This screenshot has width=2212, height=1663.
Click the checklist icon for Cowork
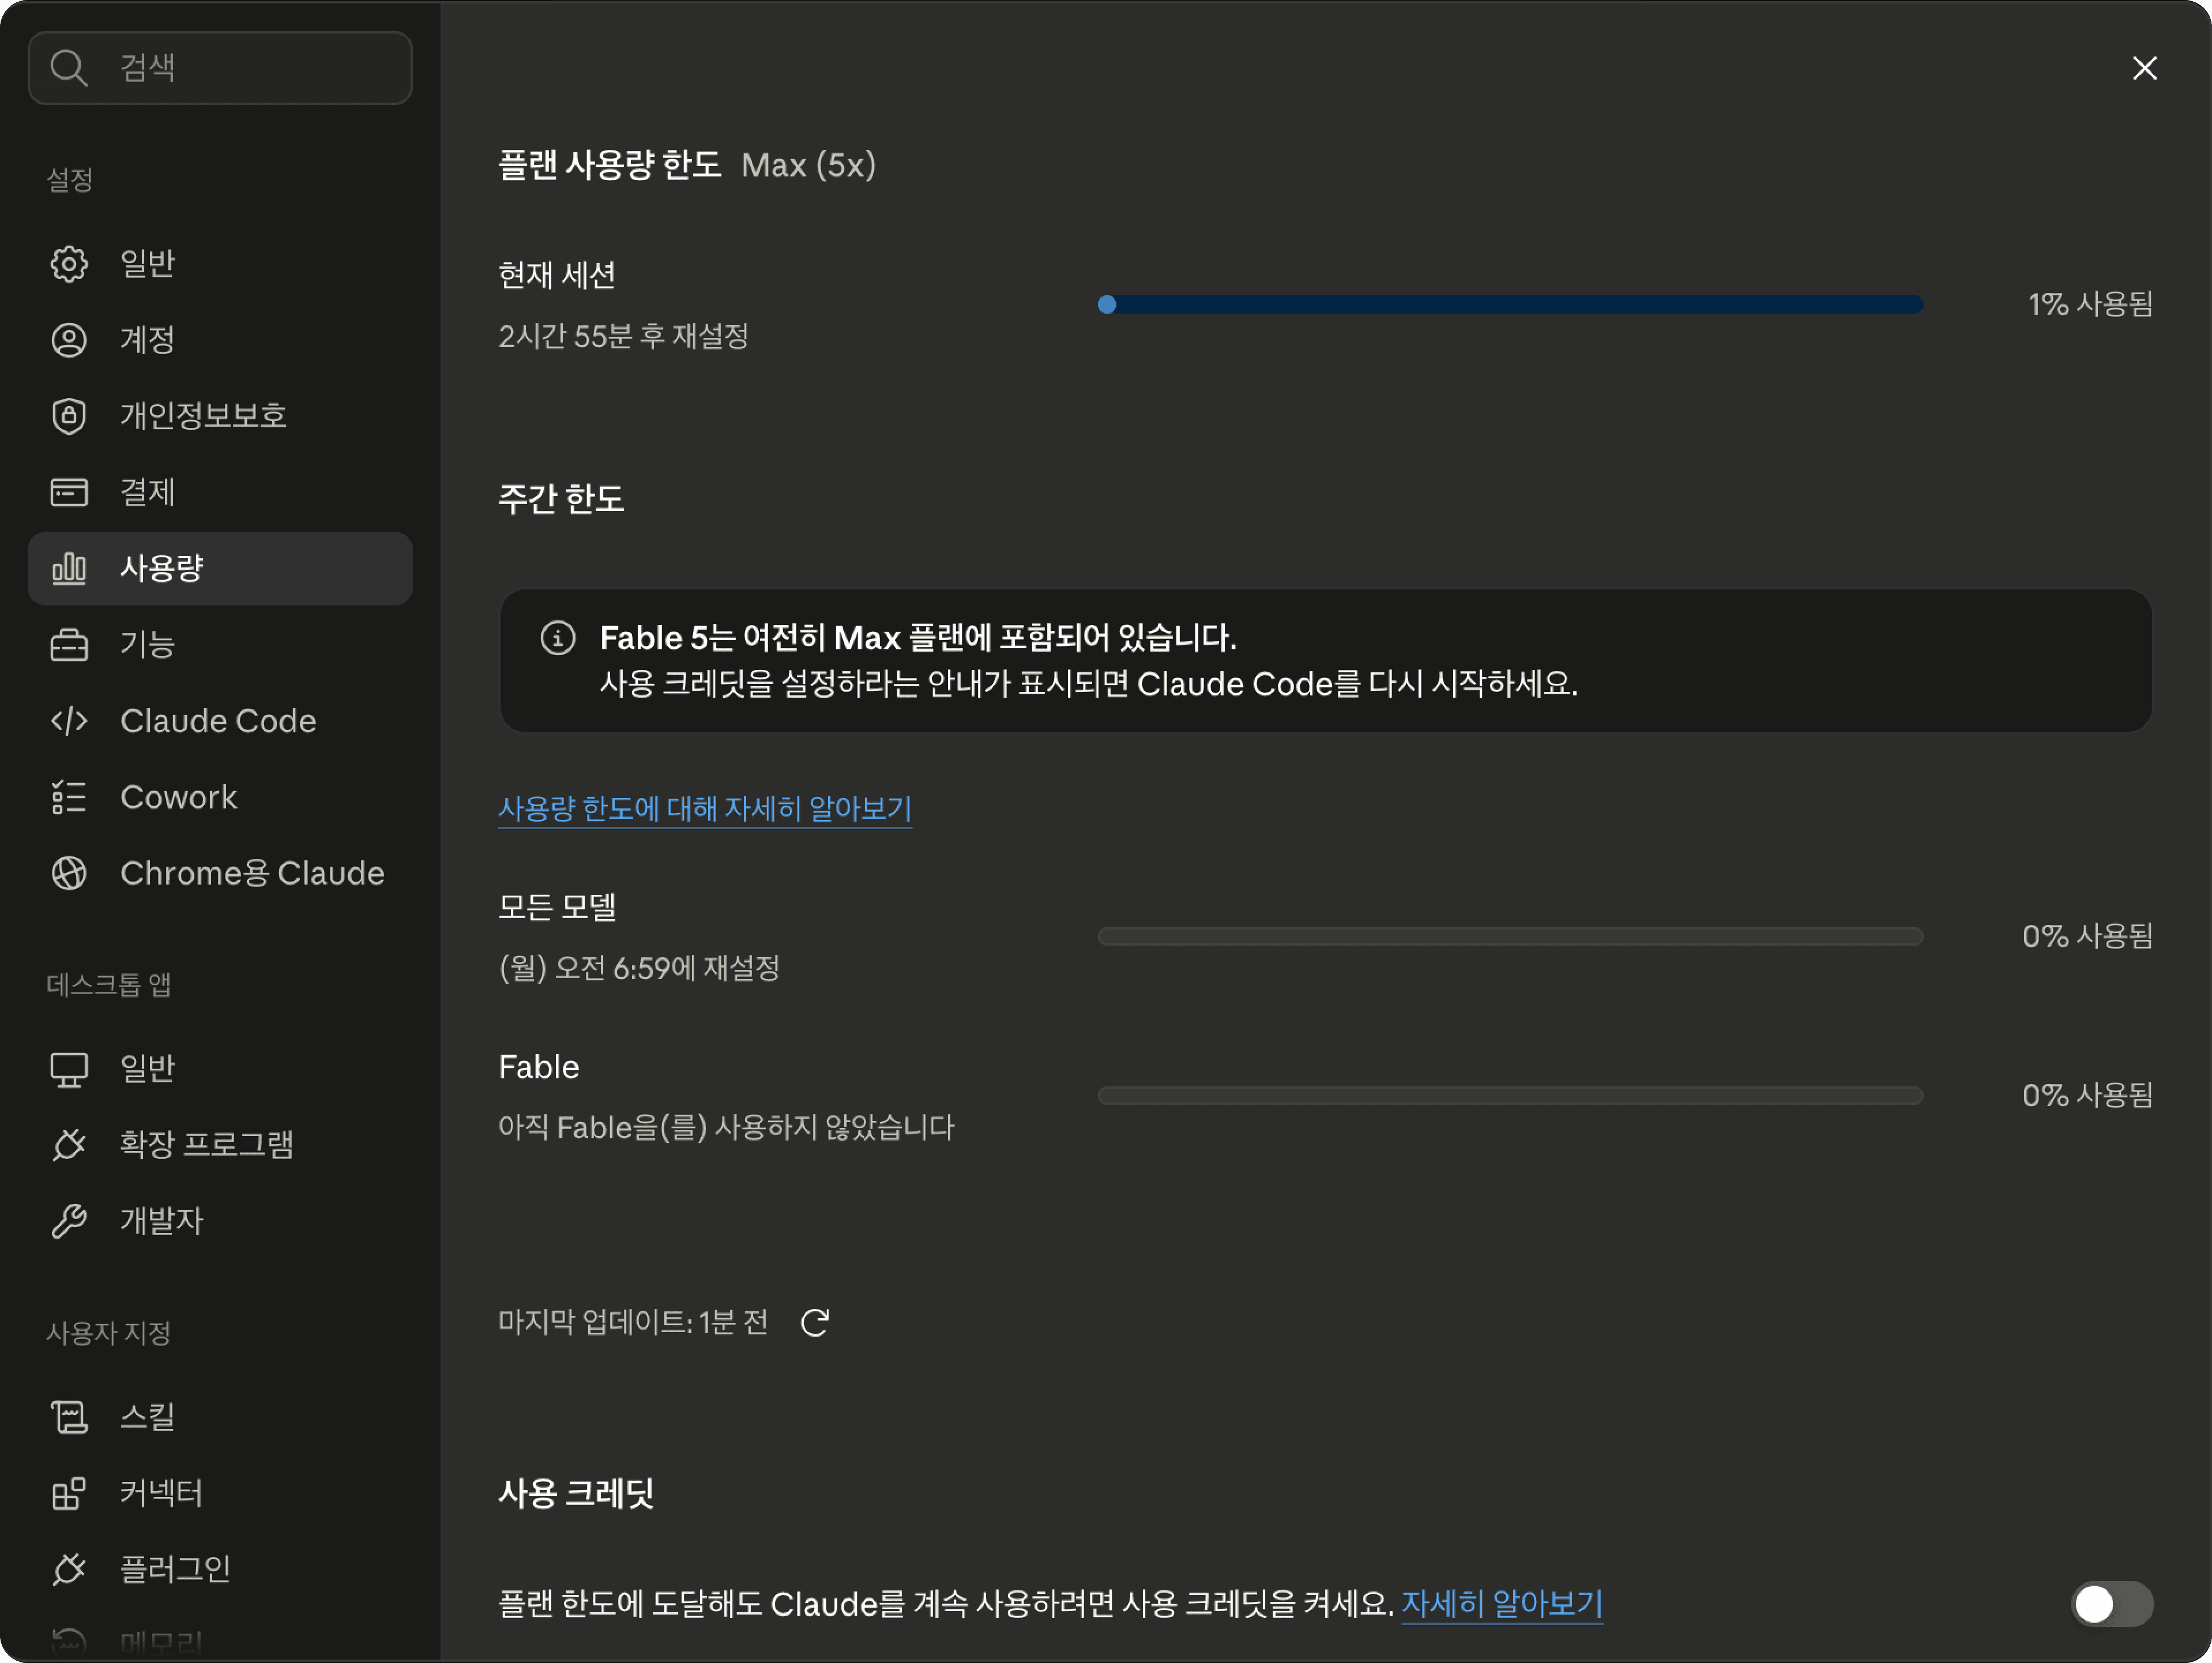coord(69,797)
